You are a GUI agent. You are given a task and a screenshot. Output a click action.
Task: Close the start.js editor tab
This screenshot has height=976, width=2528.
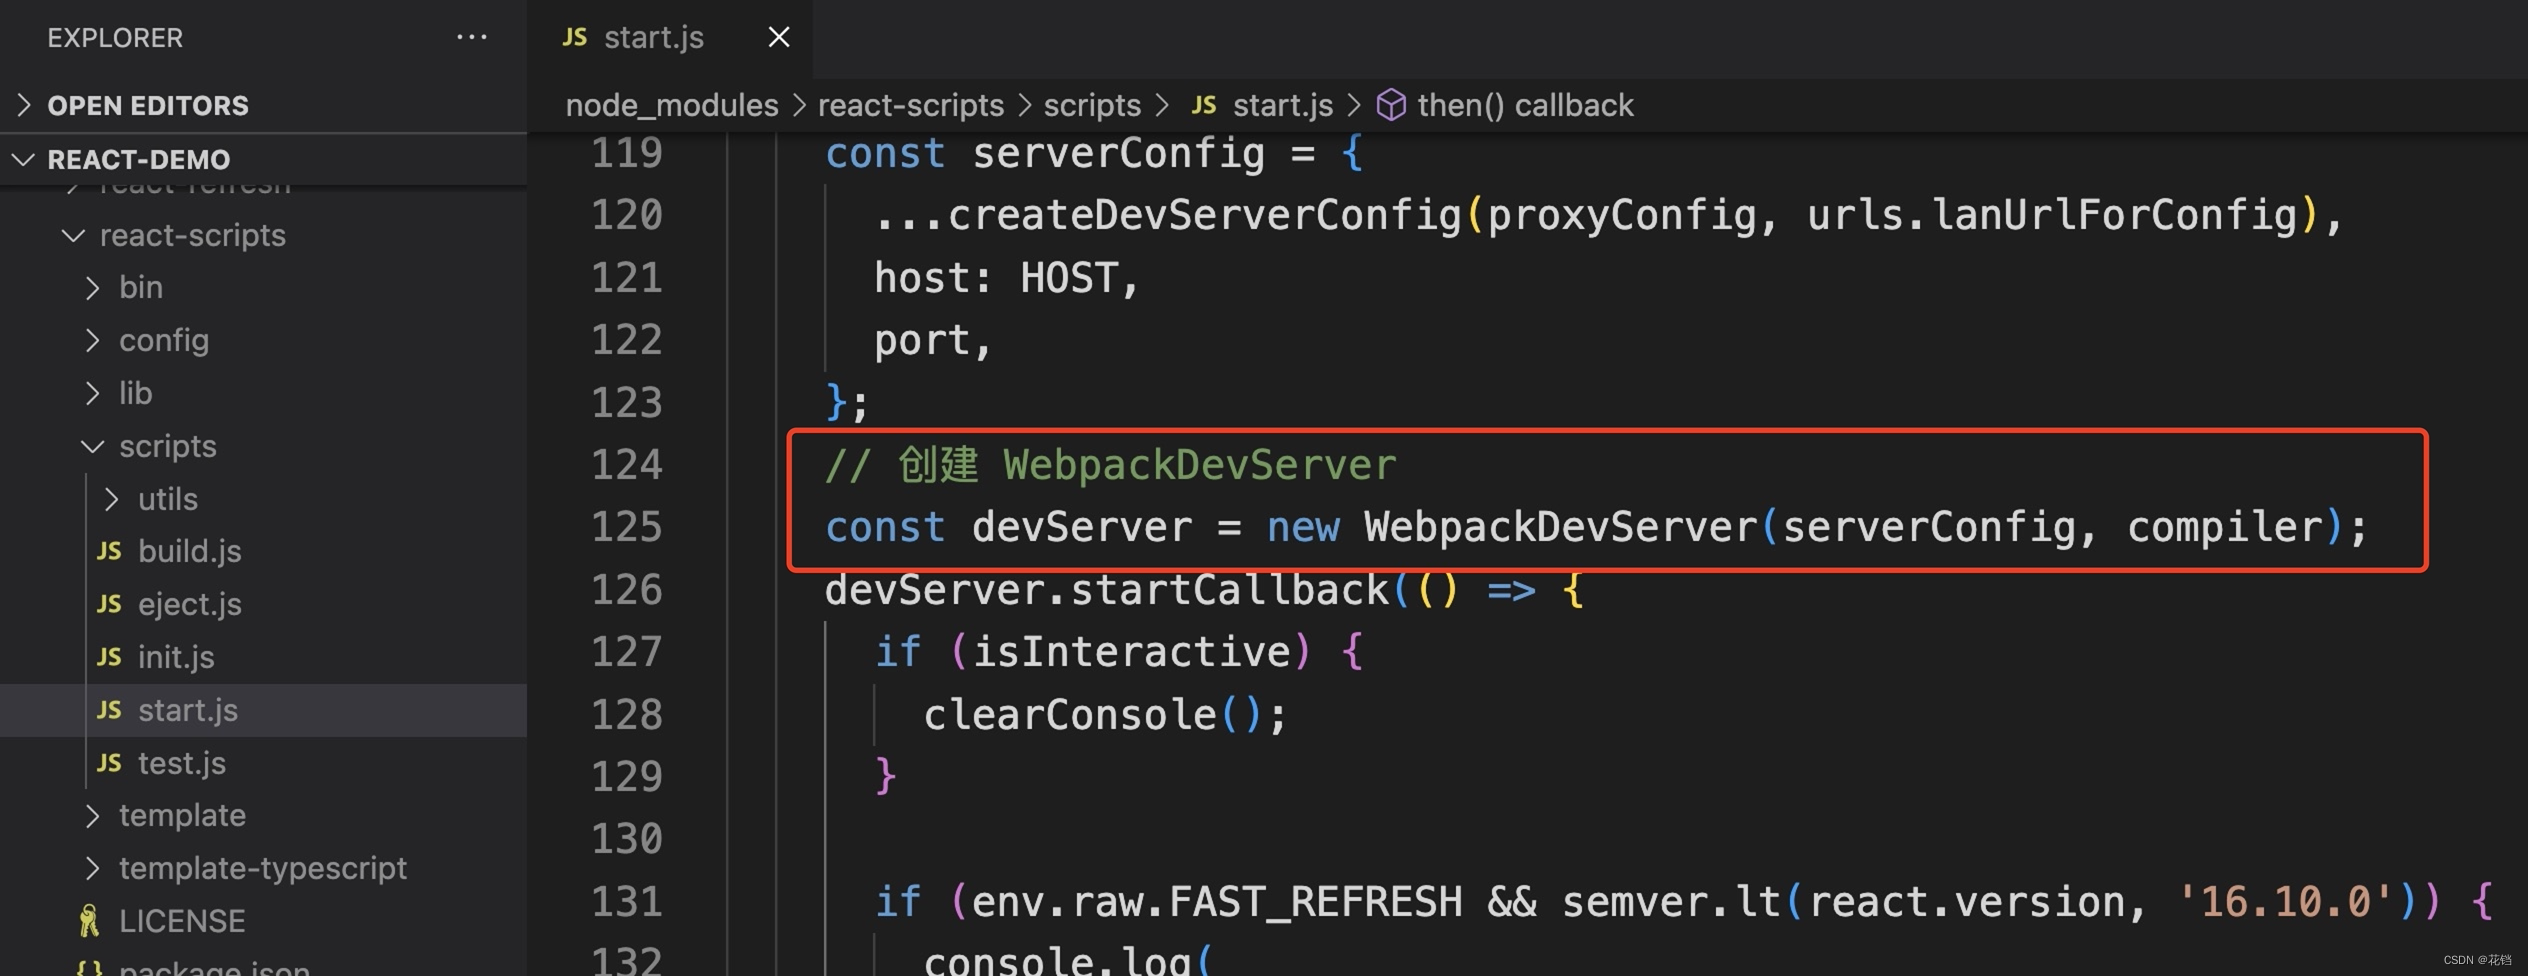pyautogui.click(x=779, y=38)
